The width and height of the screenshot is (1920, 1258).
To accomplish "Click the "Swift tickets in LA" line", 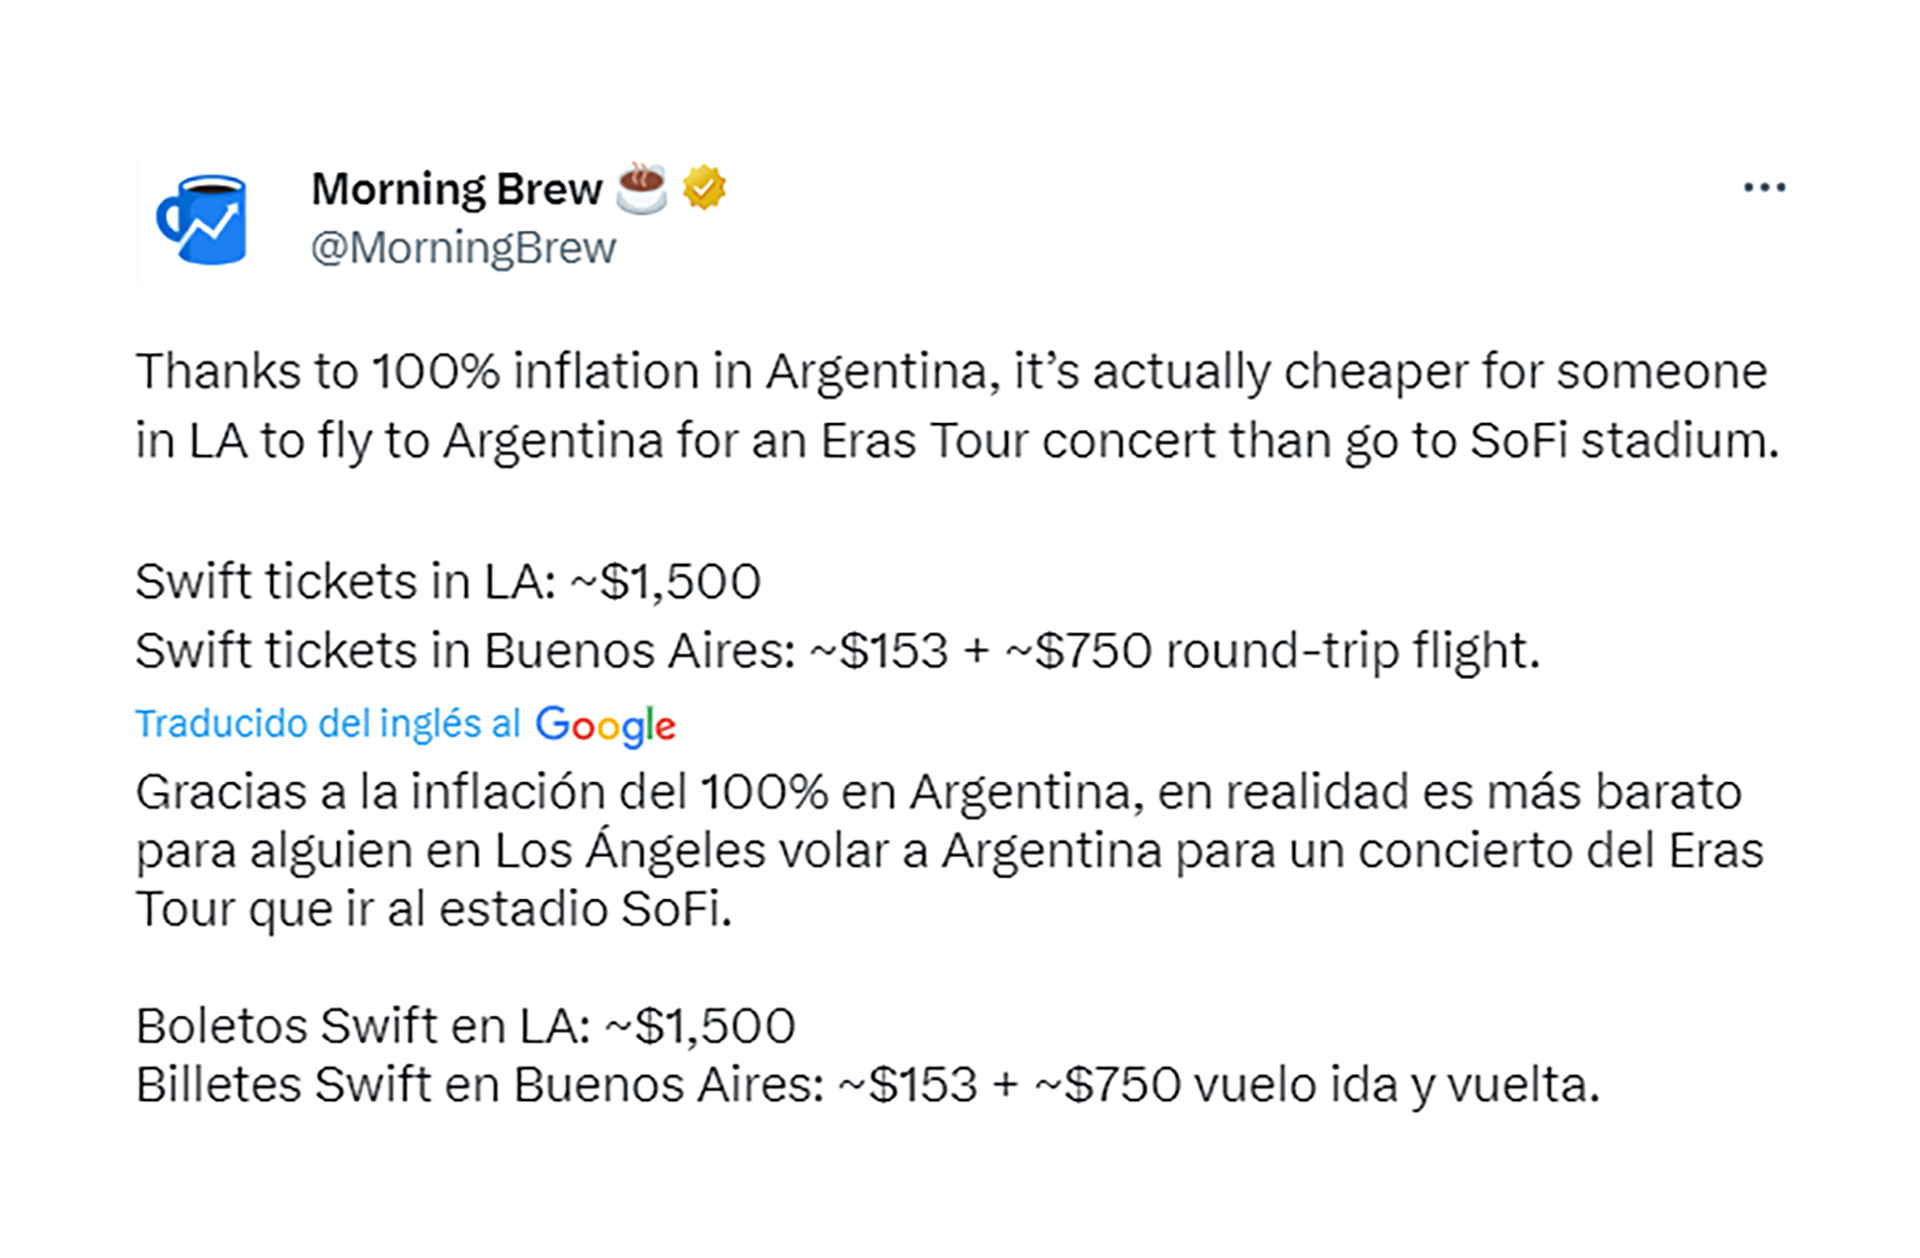I will click(448, 581).
